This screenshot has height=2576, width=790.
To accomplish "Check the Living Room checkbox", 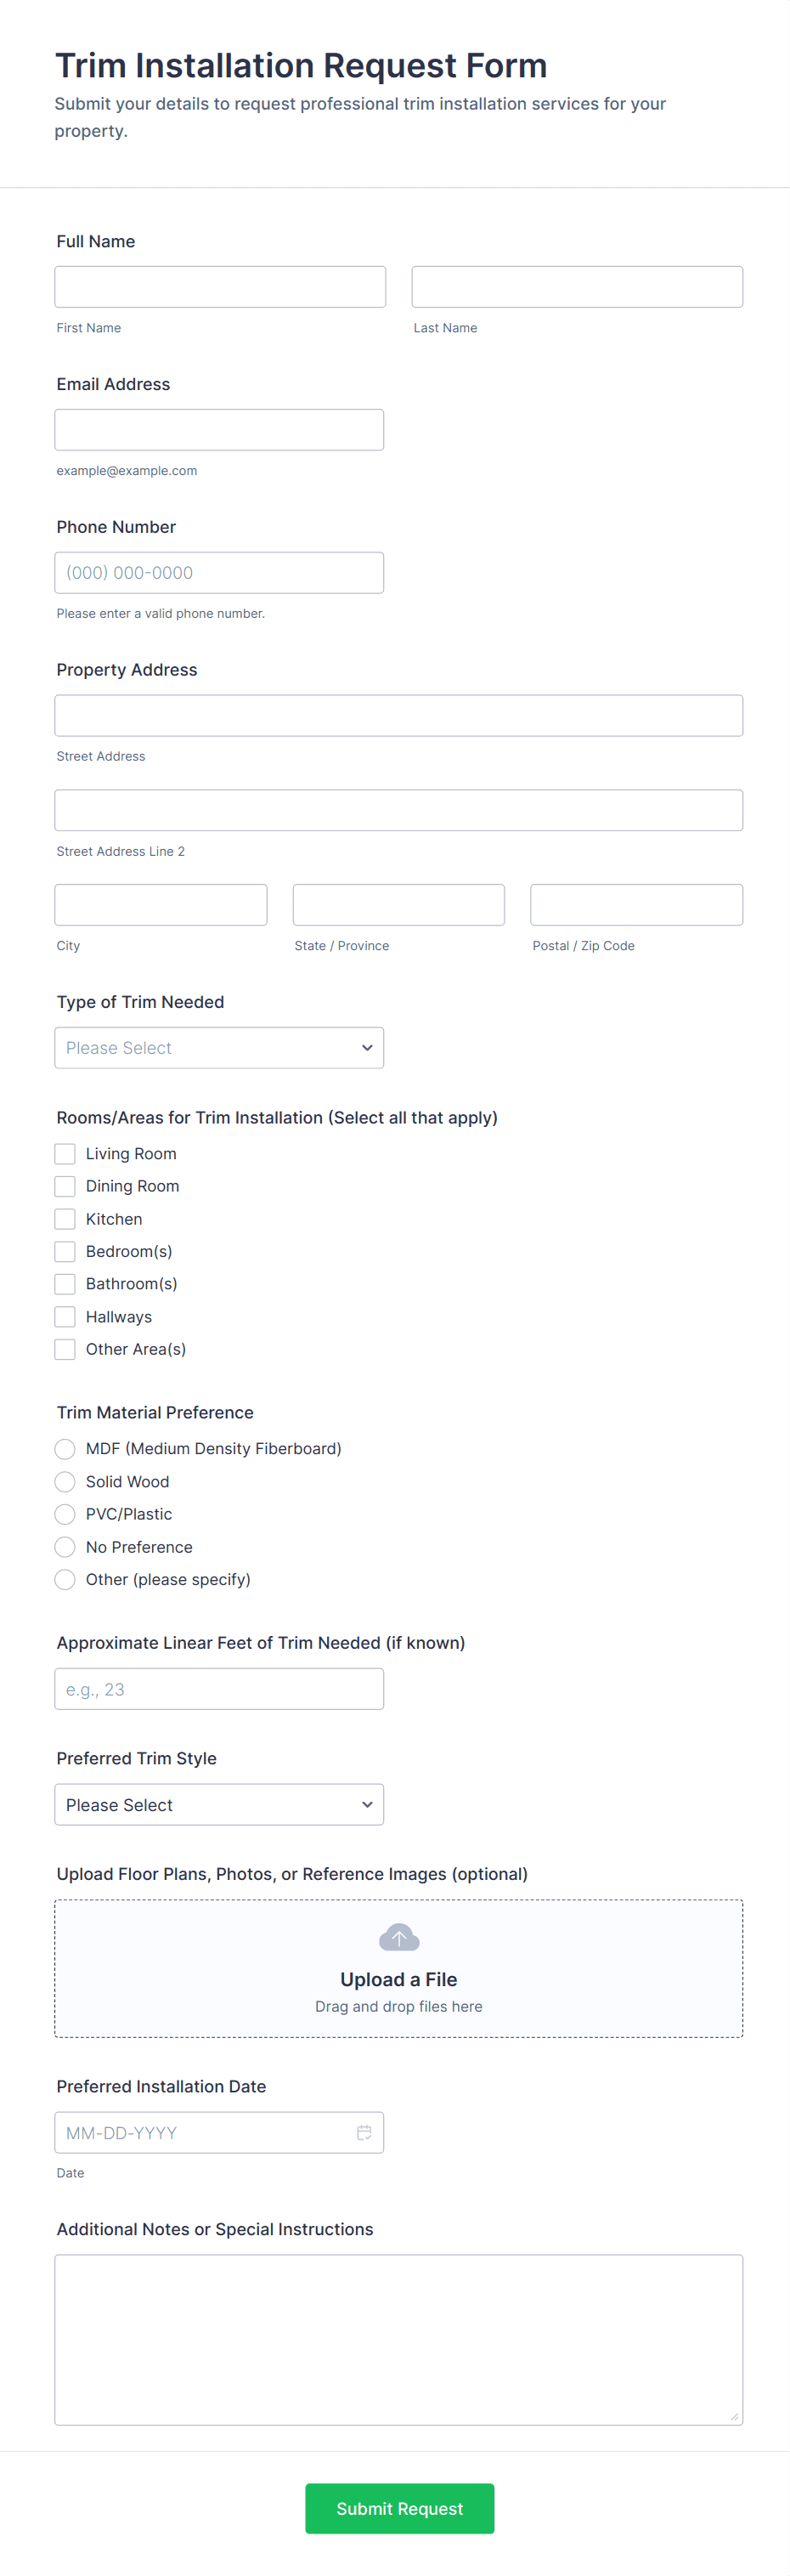I will point(65,1153).
